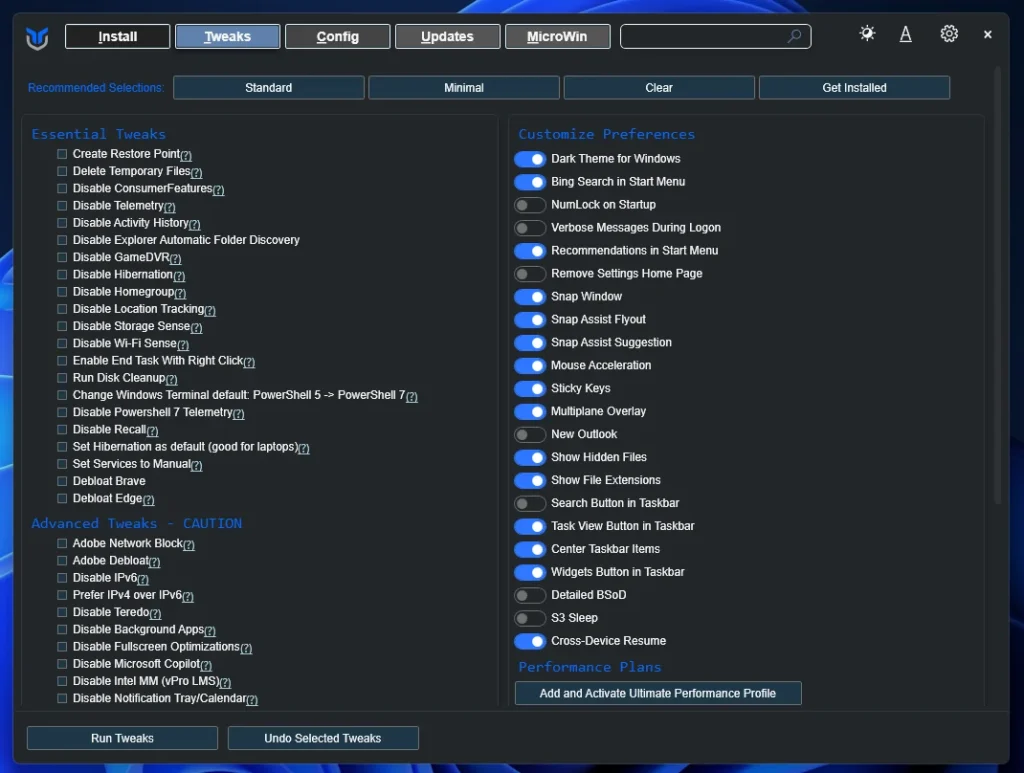Turn off Dark Theme for Windows toggle
The width and height of the screenshot is (1024, 773).
pyautogui.click(x=530, y=159)
